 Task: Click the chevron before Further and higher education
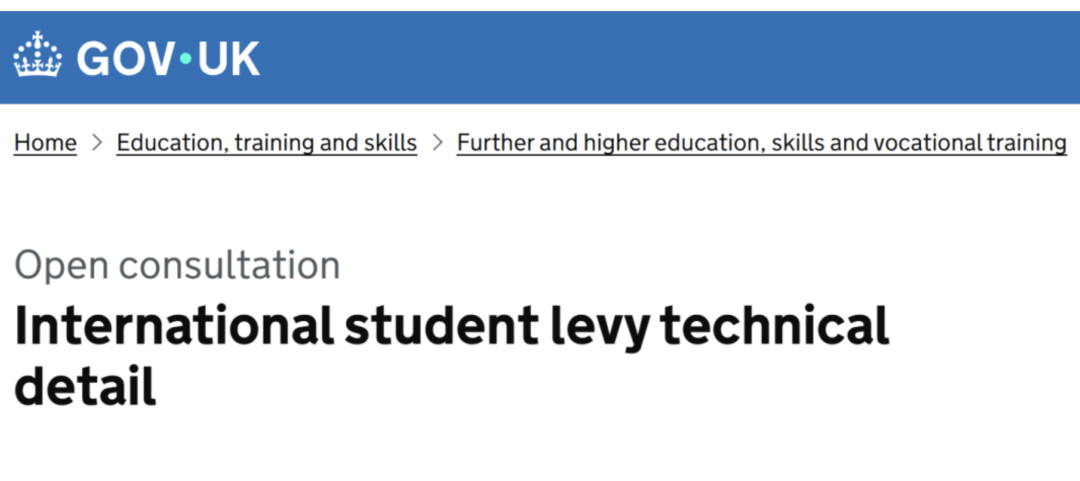(x=437, y=143)
